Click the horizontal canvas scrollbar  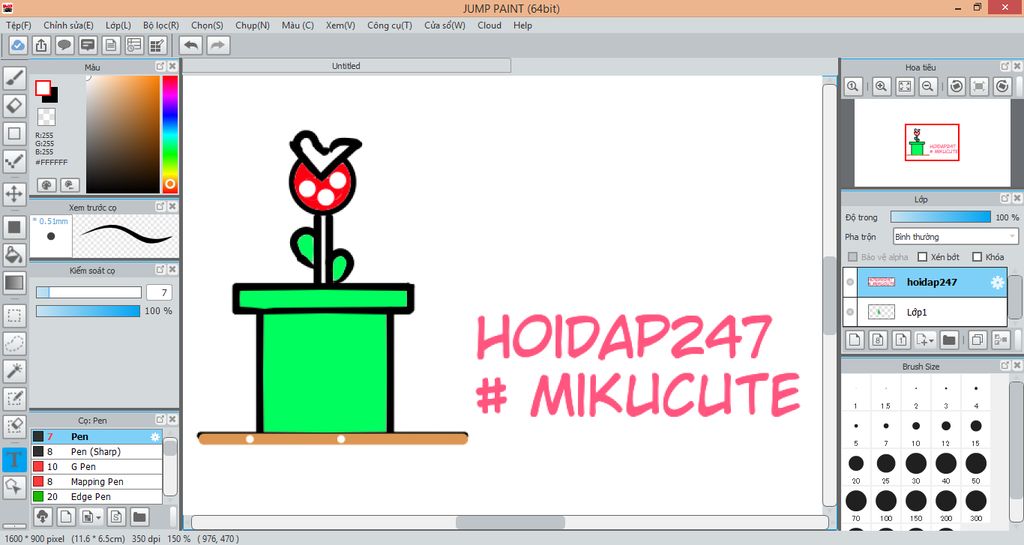click(509, 522)
